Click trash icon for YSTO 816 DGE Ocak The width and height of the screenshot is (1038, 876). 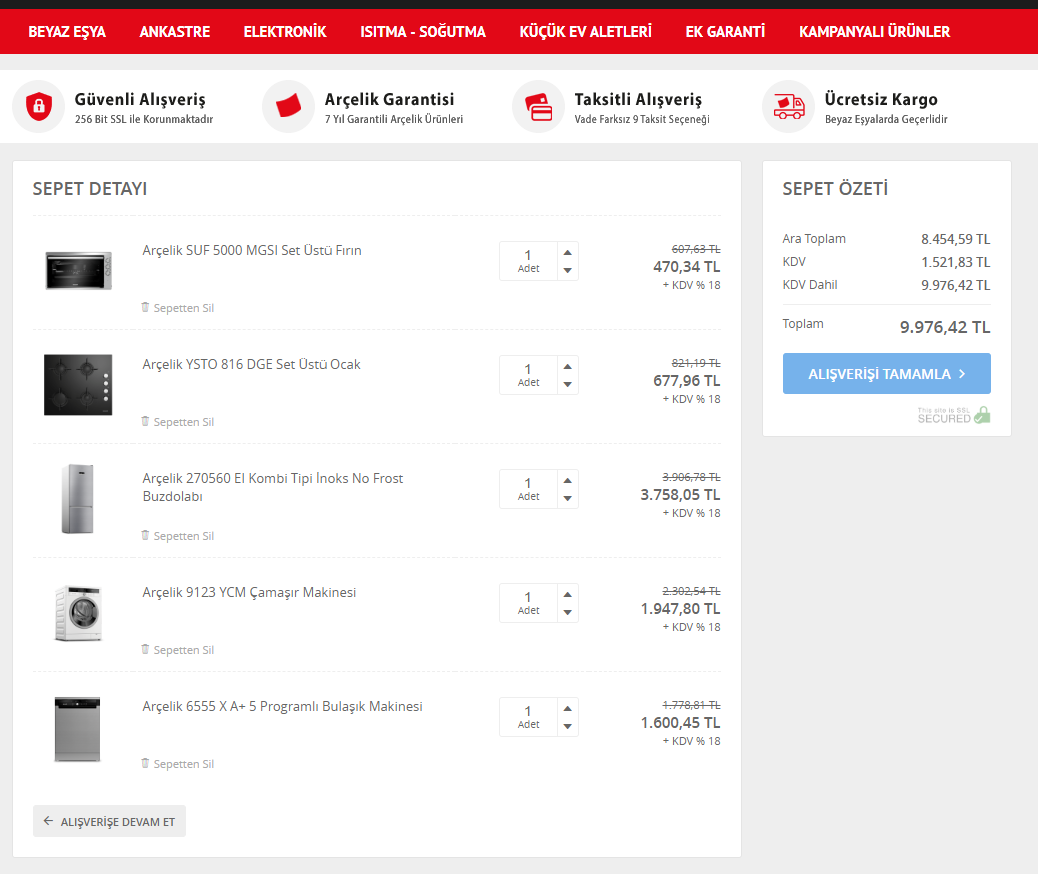(145, 421)
